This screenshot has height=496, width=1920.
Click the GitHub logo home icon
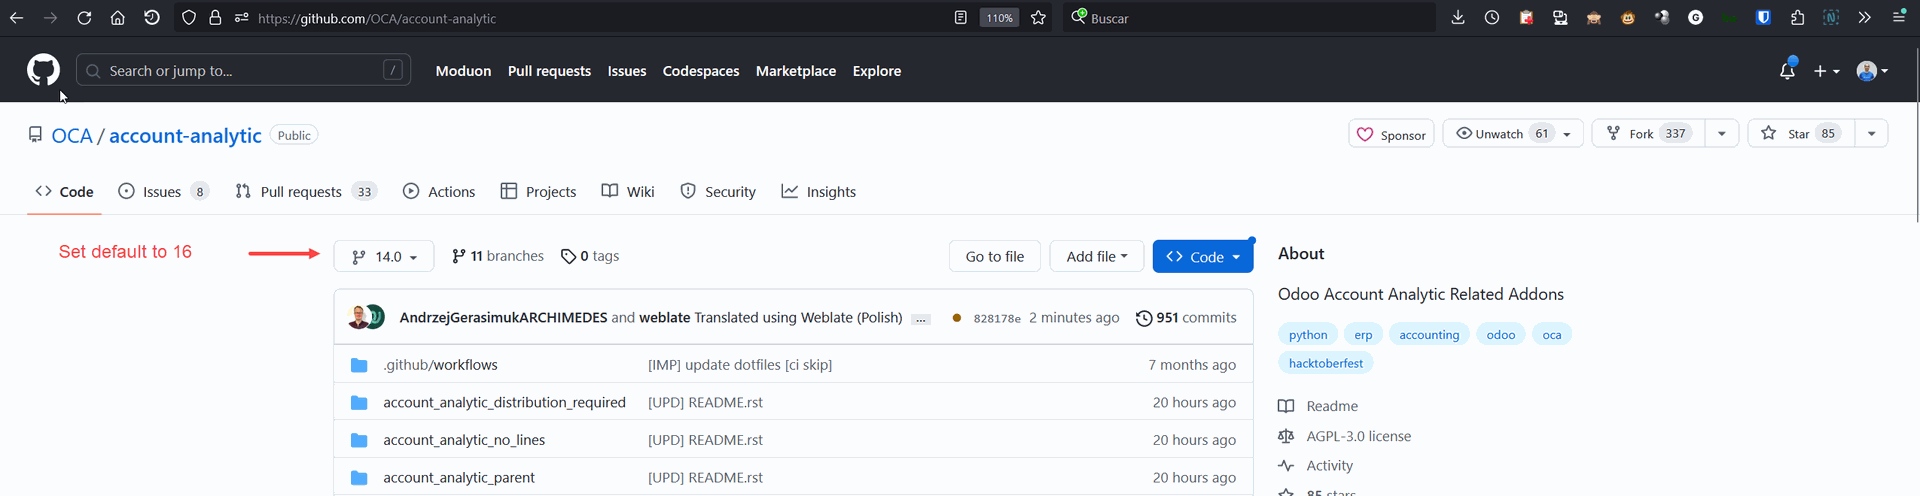pyautogui.click(x=43, y=71)
